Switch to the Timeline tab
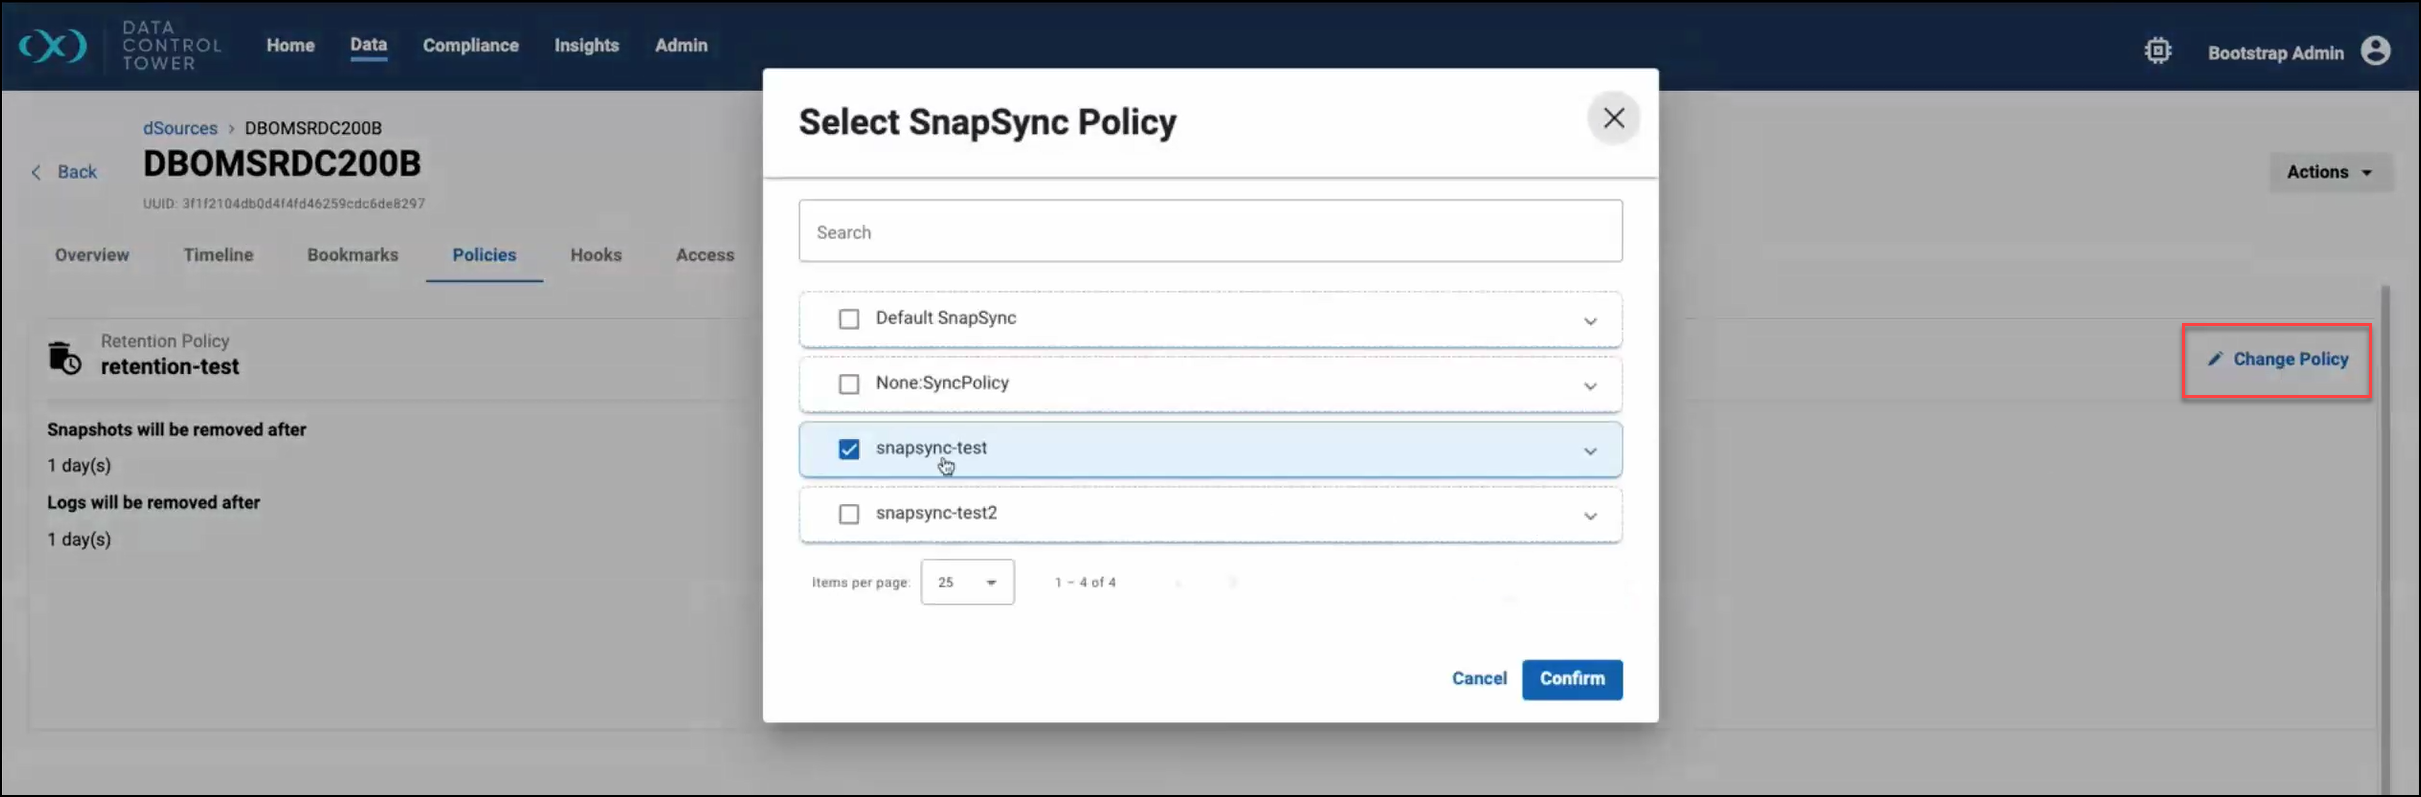 coord(218,255)
